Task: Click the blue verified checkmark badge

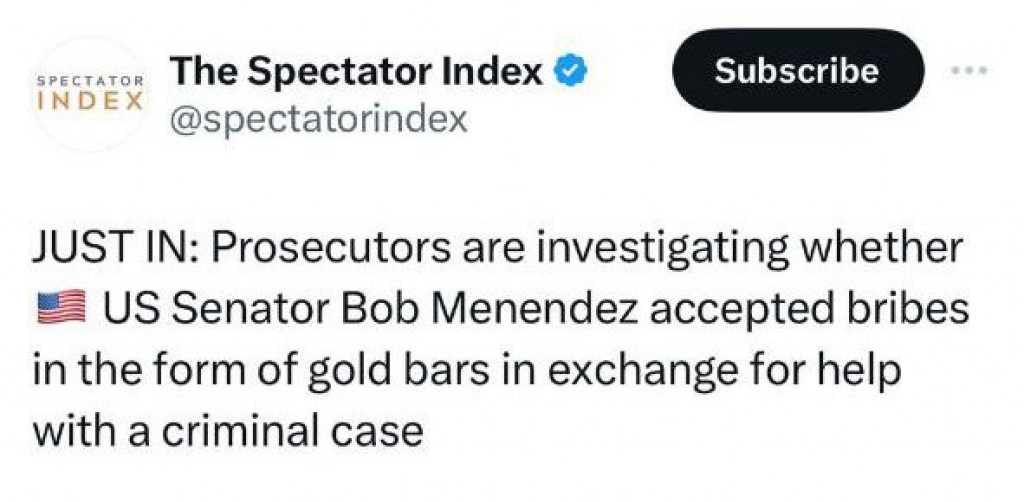Action: click(571, 71)
